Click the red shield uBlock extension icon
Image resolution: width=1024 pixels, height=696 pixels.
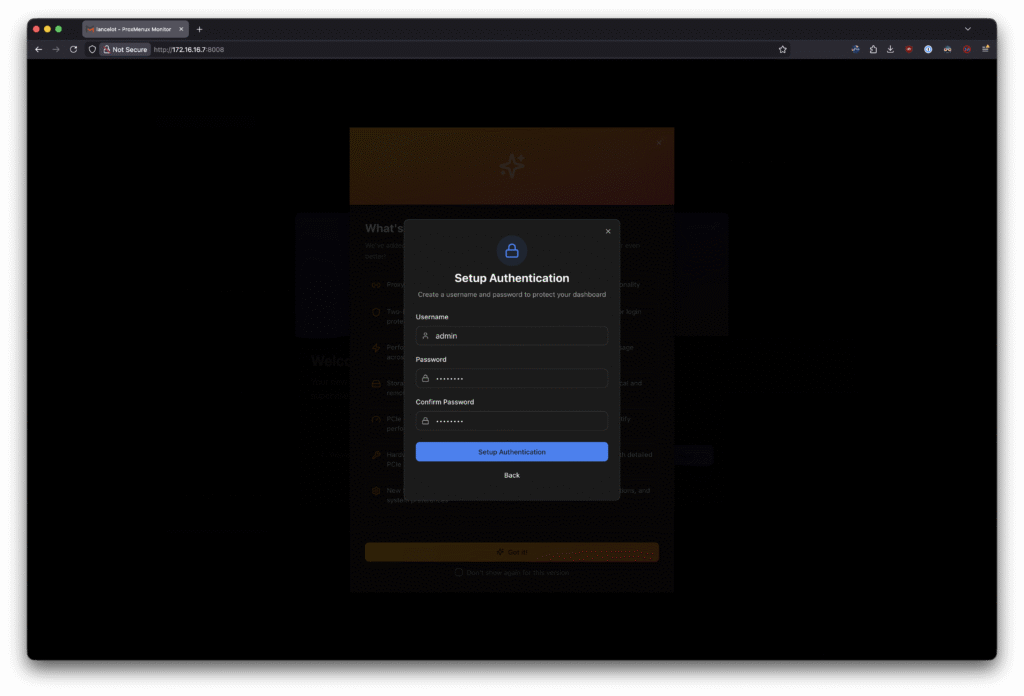[x=909, y=49]
